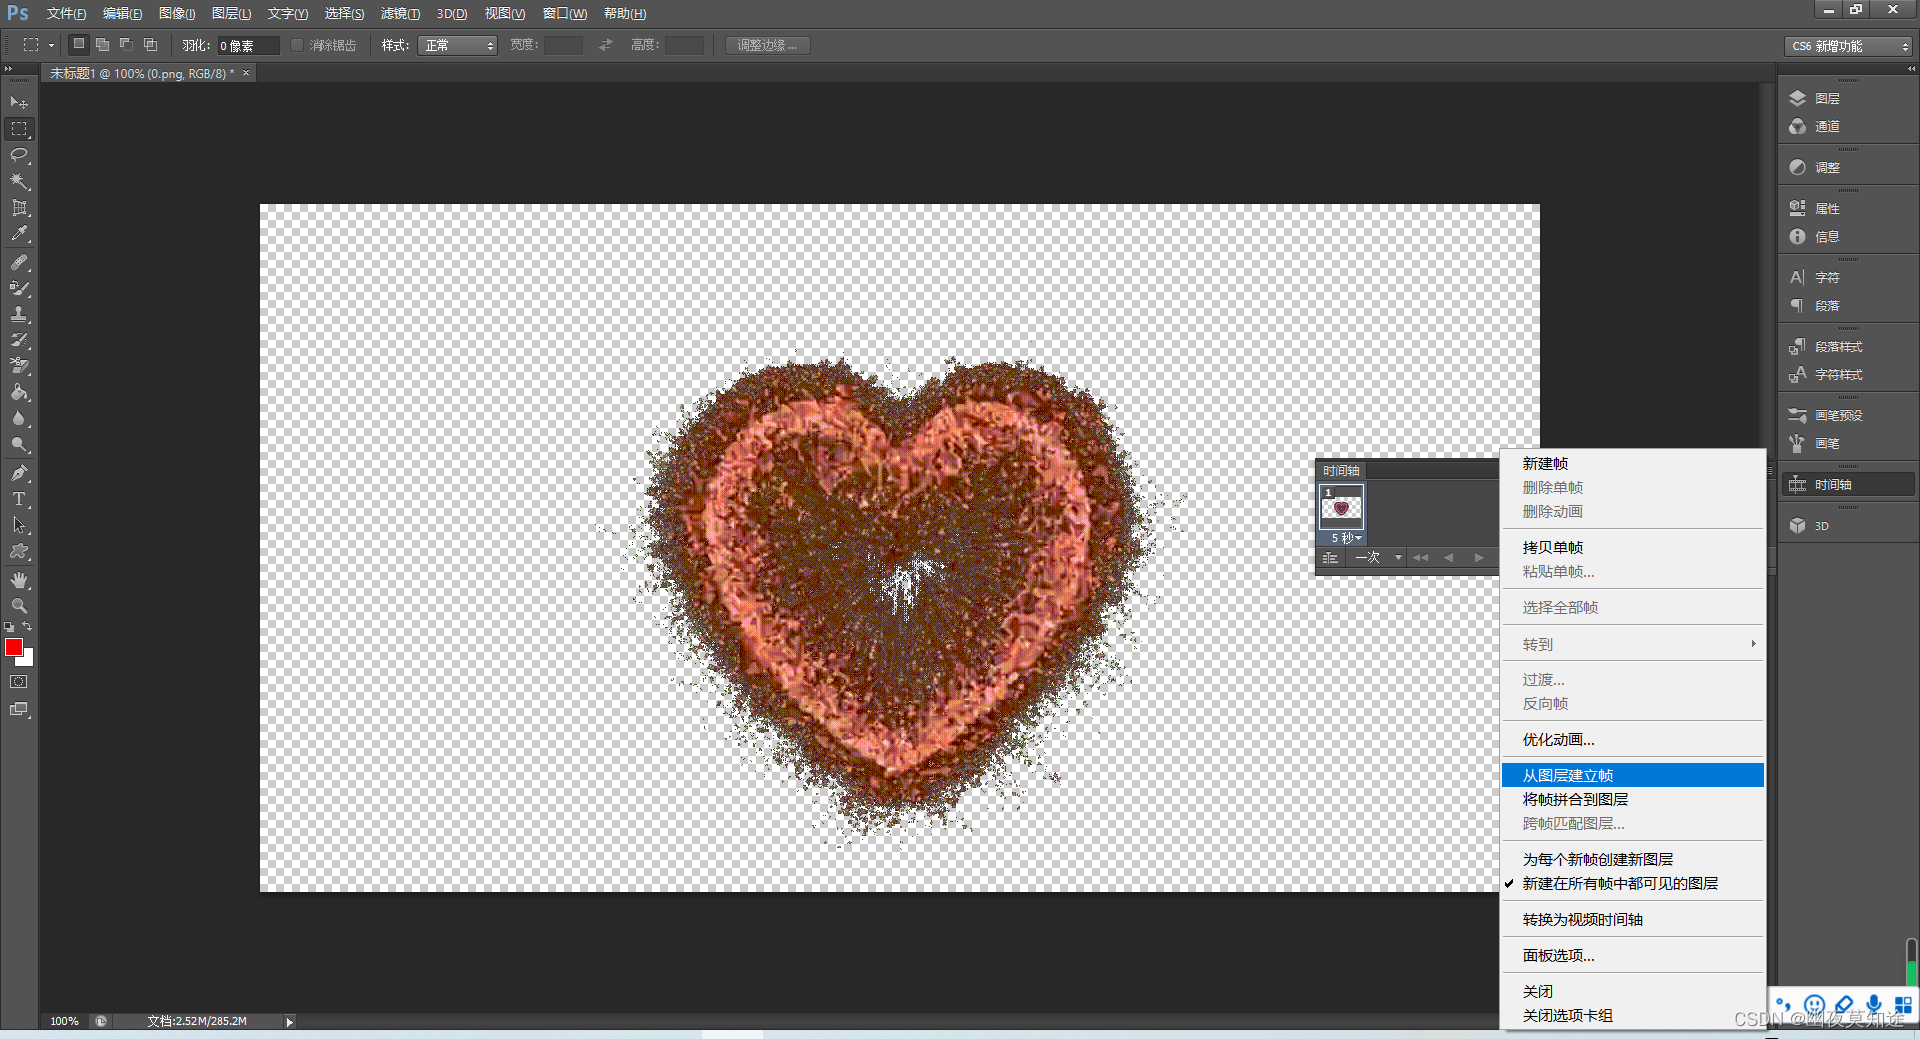Screen dimensions: 1920x1039
Task: Select the Horizontal Type tool
Action: [19, 498]
